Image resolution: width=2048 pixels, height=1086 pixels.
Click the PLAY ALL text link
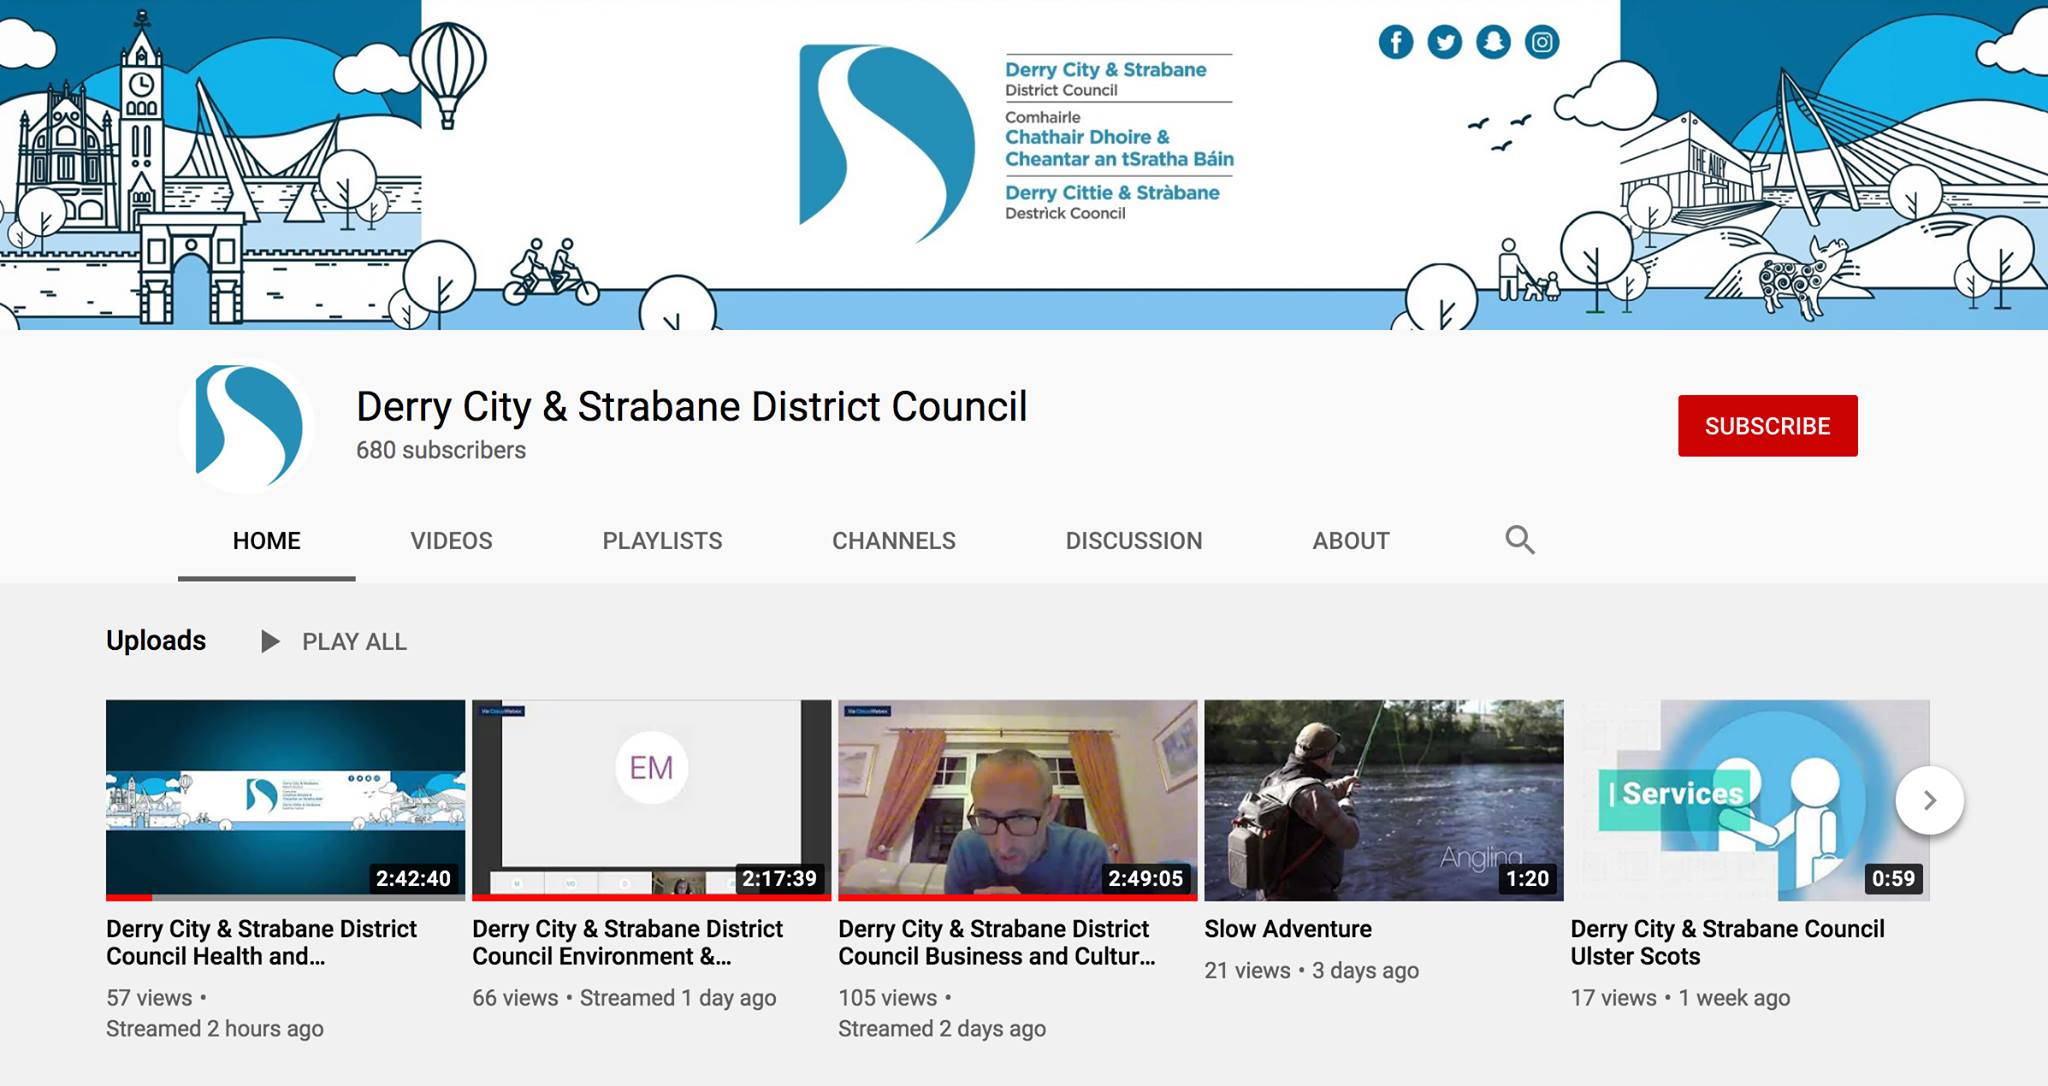click(354, 642)
